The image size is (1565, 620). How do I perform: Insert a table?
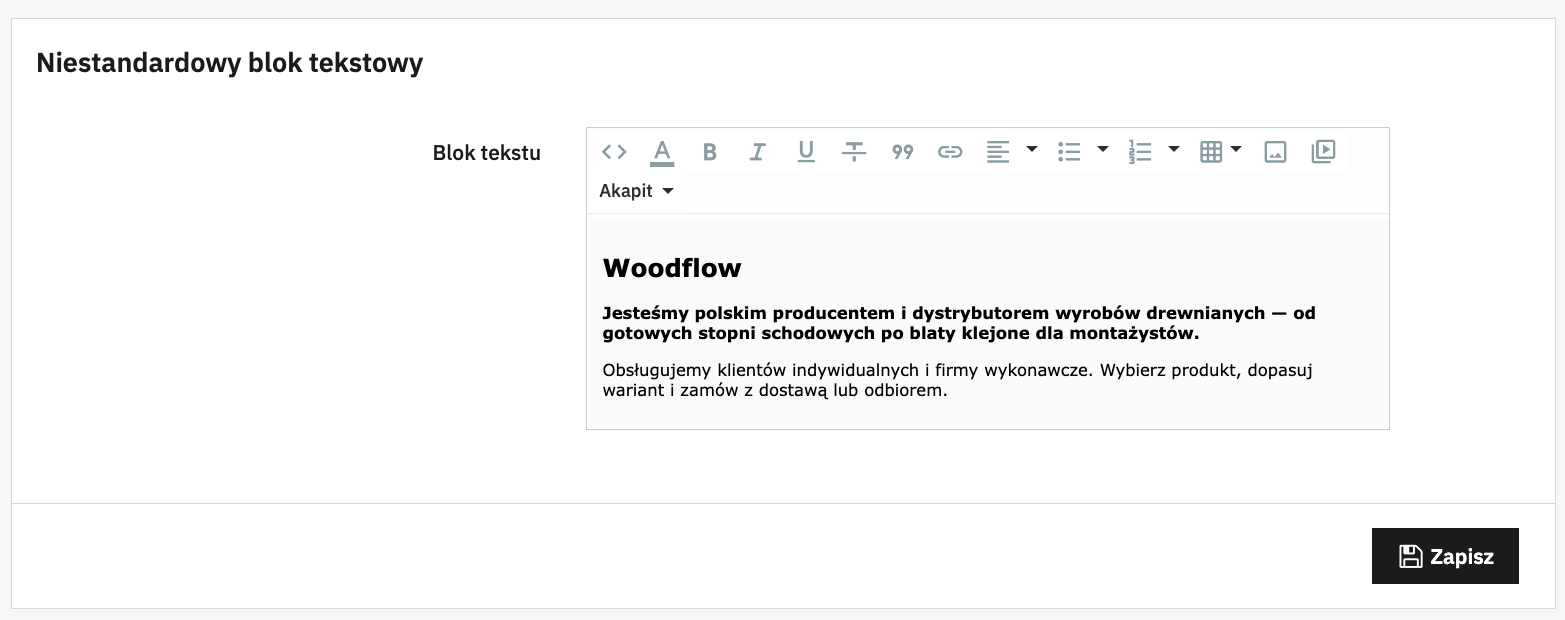1211,152
